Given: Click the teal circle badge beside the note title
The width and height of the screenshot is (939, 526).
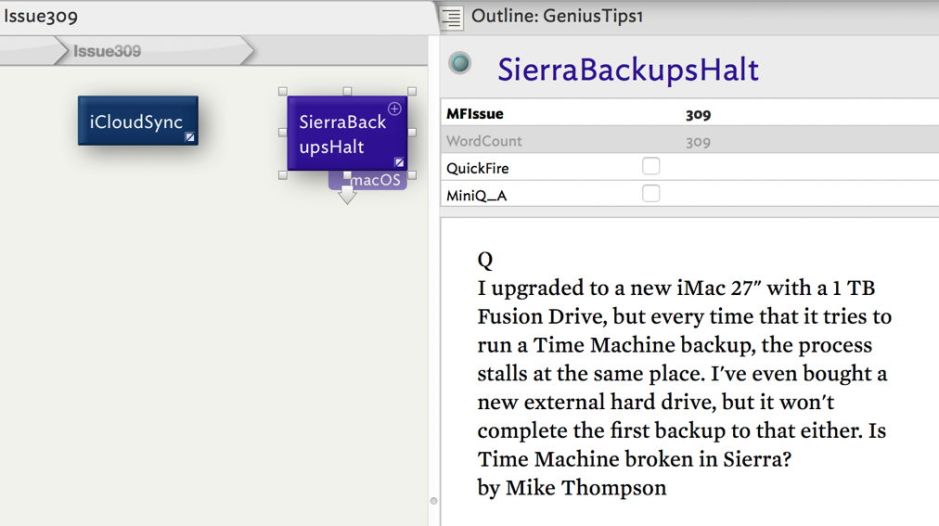Looking at the screenshot, I should pyautogui.click(x=460, y=65).
